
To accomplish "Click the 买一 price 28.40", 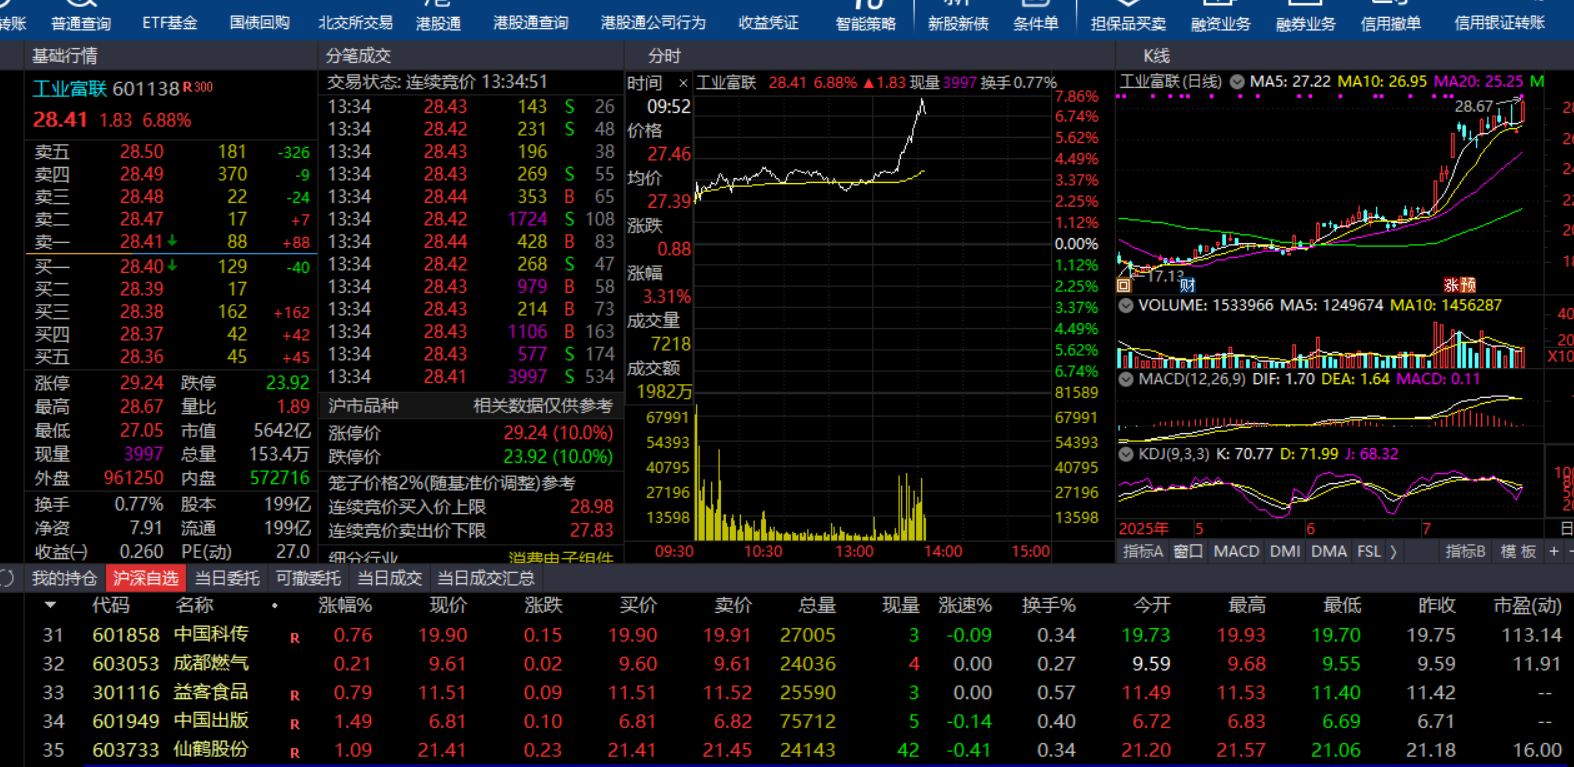I will coord(142,267).
